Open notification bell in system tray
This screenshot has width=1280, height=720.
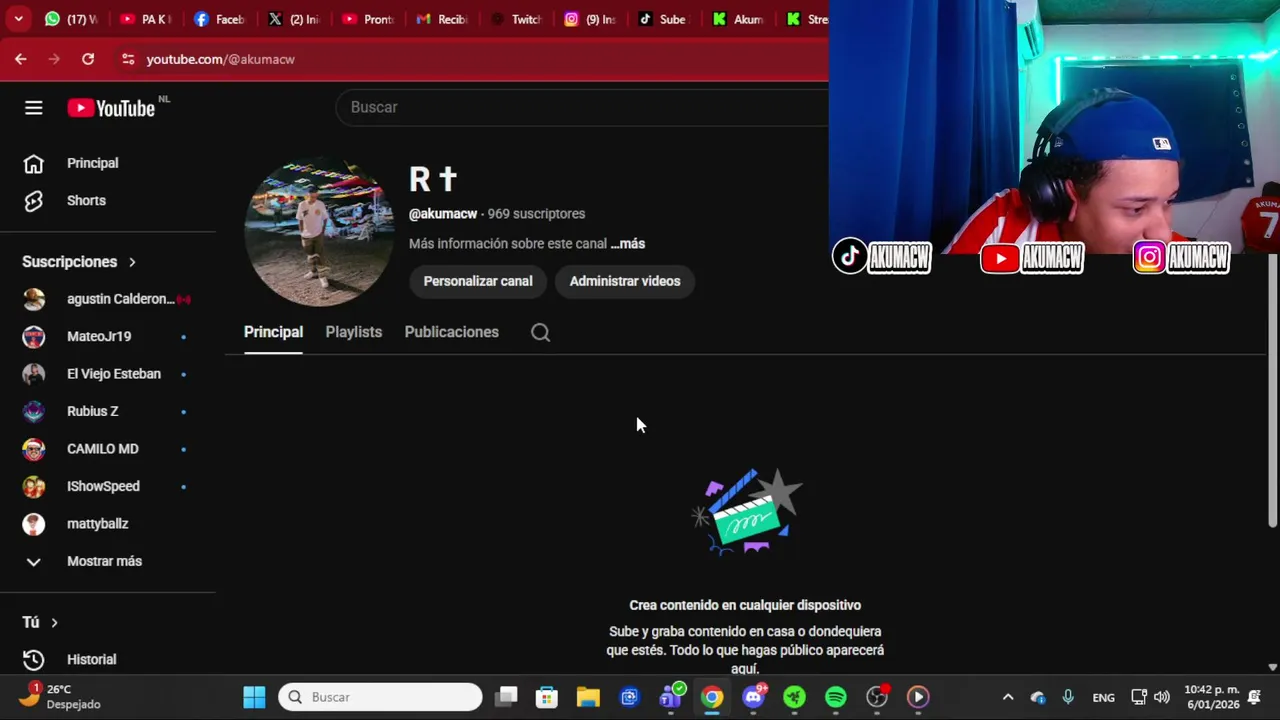1254,697
